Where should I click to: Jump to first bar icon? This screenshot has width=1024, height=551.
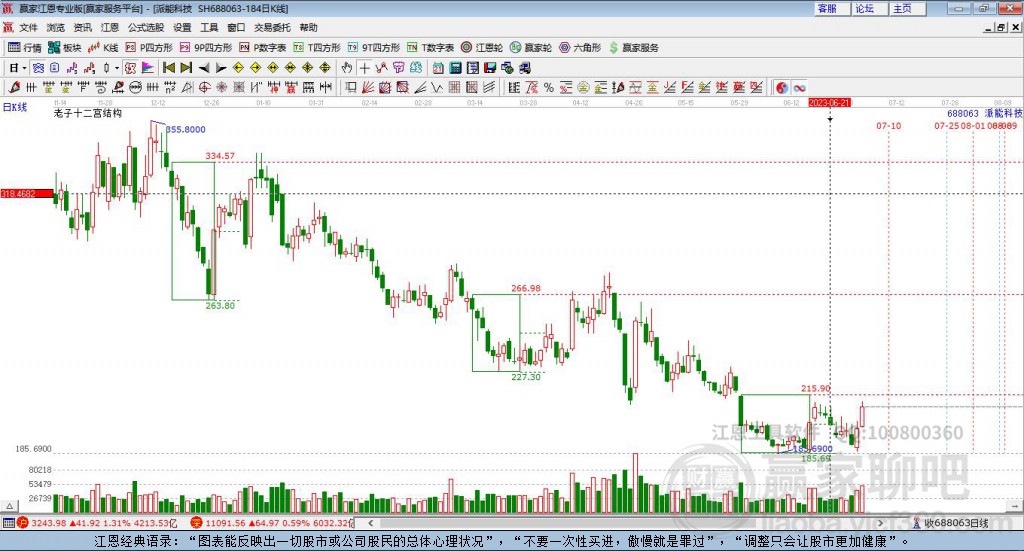168,68
